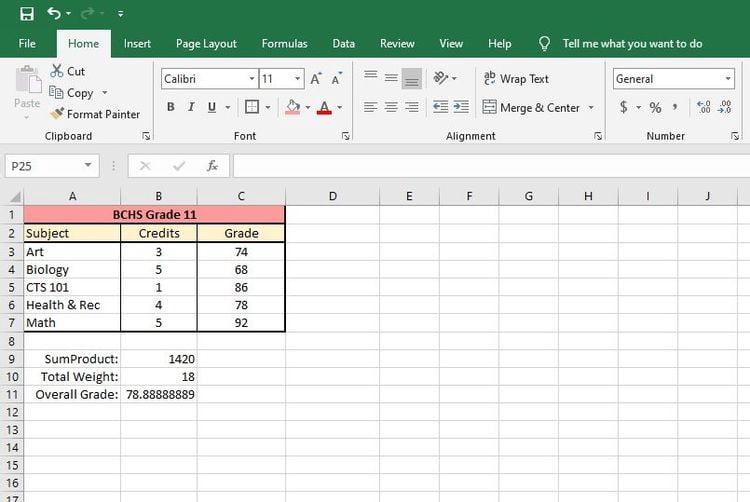Open the Calibri font name dropdown

tap(252, 79)
